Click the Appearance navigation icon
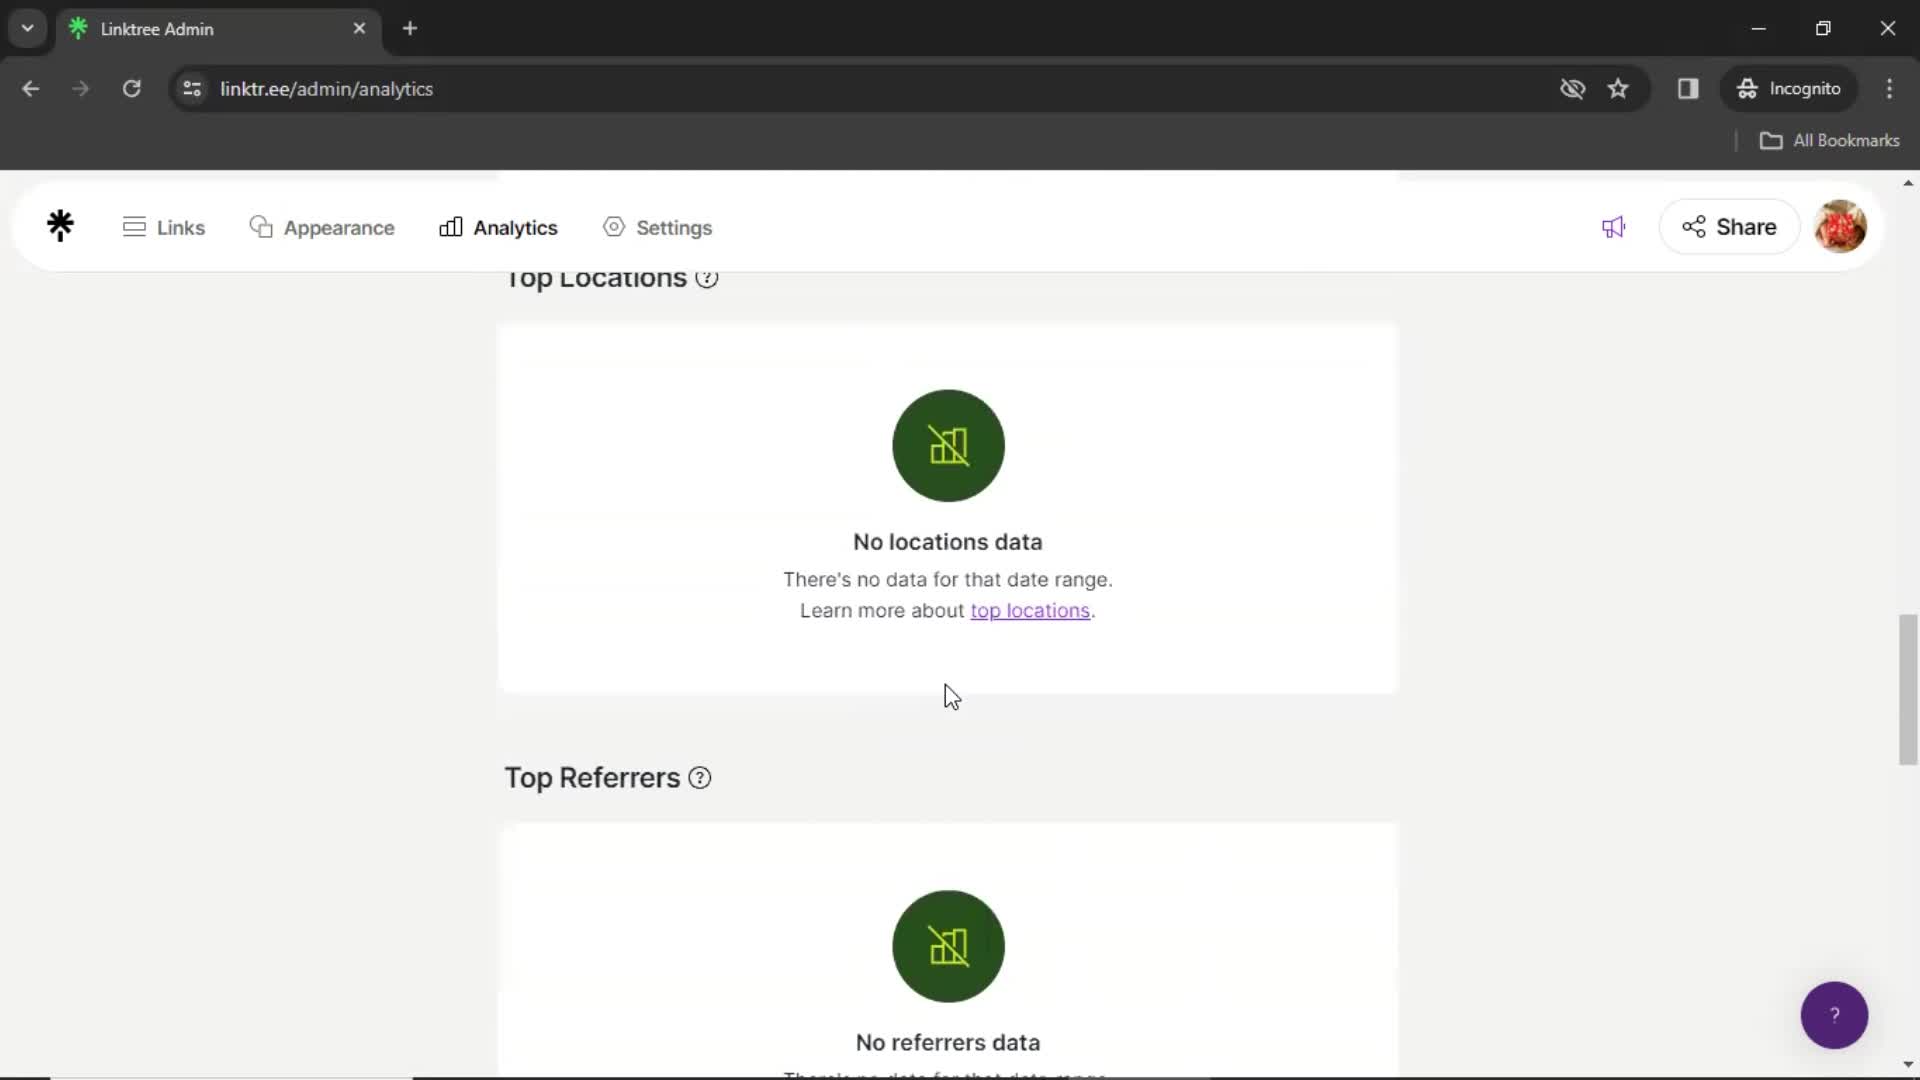Image resolution: width=1920 pixels, height=1080 pixels. pyautogui.click(x=260, y=227)
